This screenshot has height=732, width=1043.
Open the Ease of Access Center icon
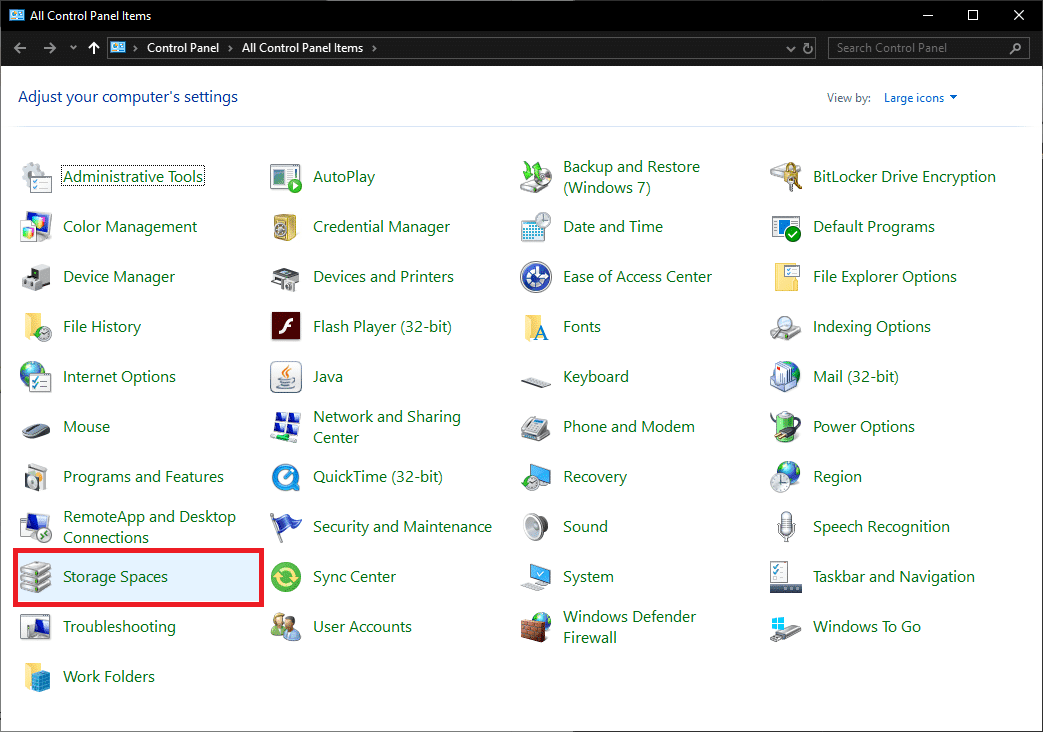(536, 277)
